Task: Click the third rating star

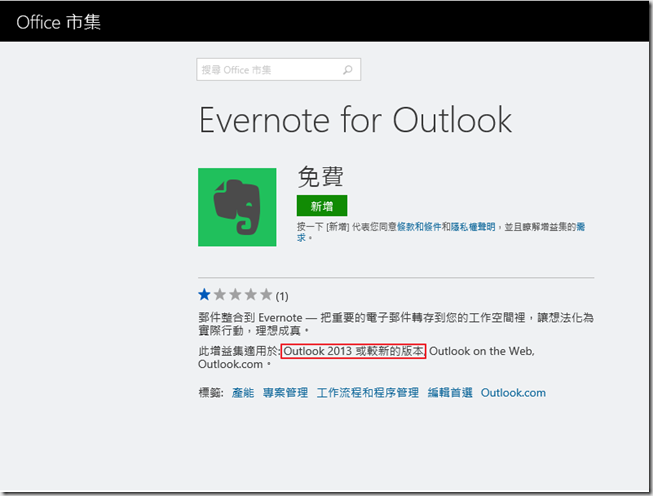Action: (235, 295)
